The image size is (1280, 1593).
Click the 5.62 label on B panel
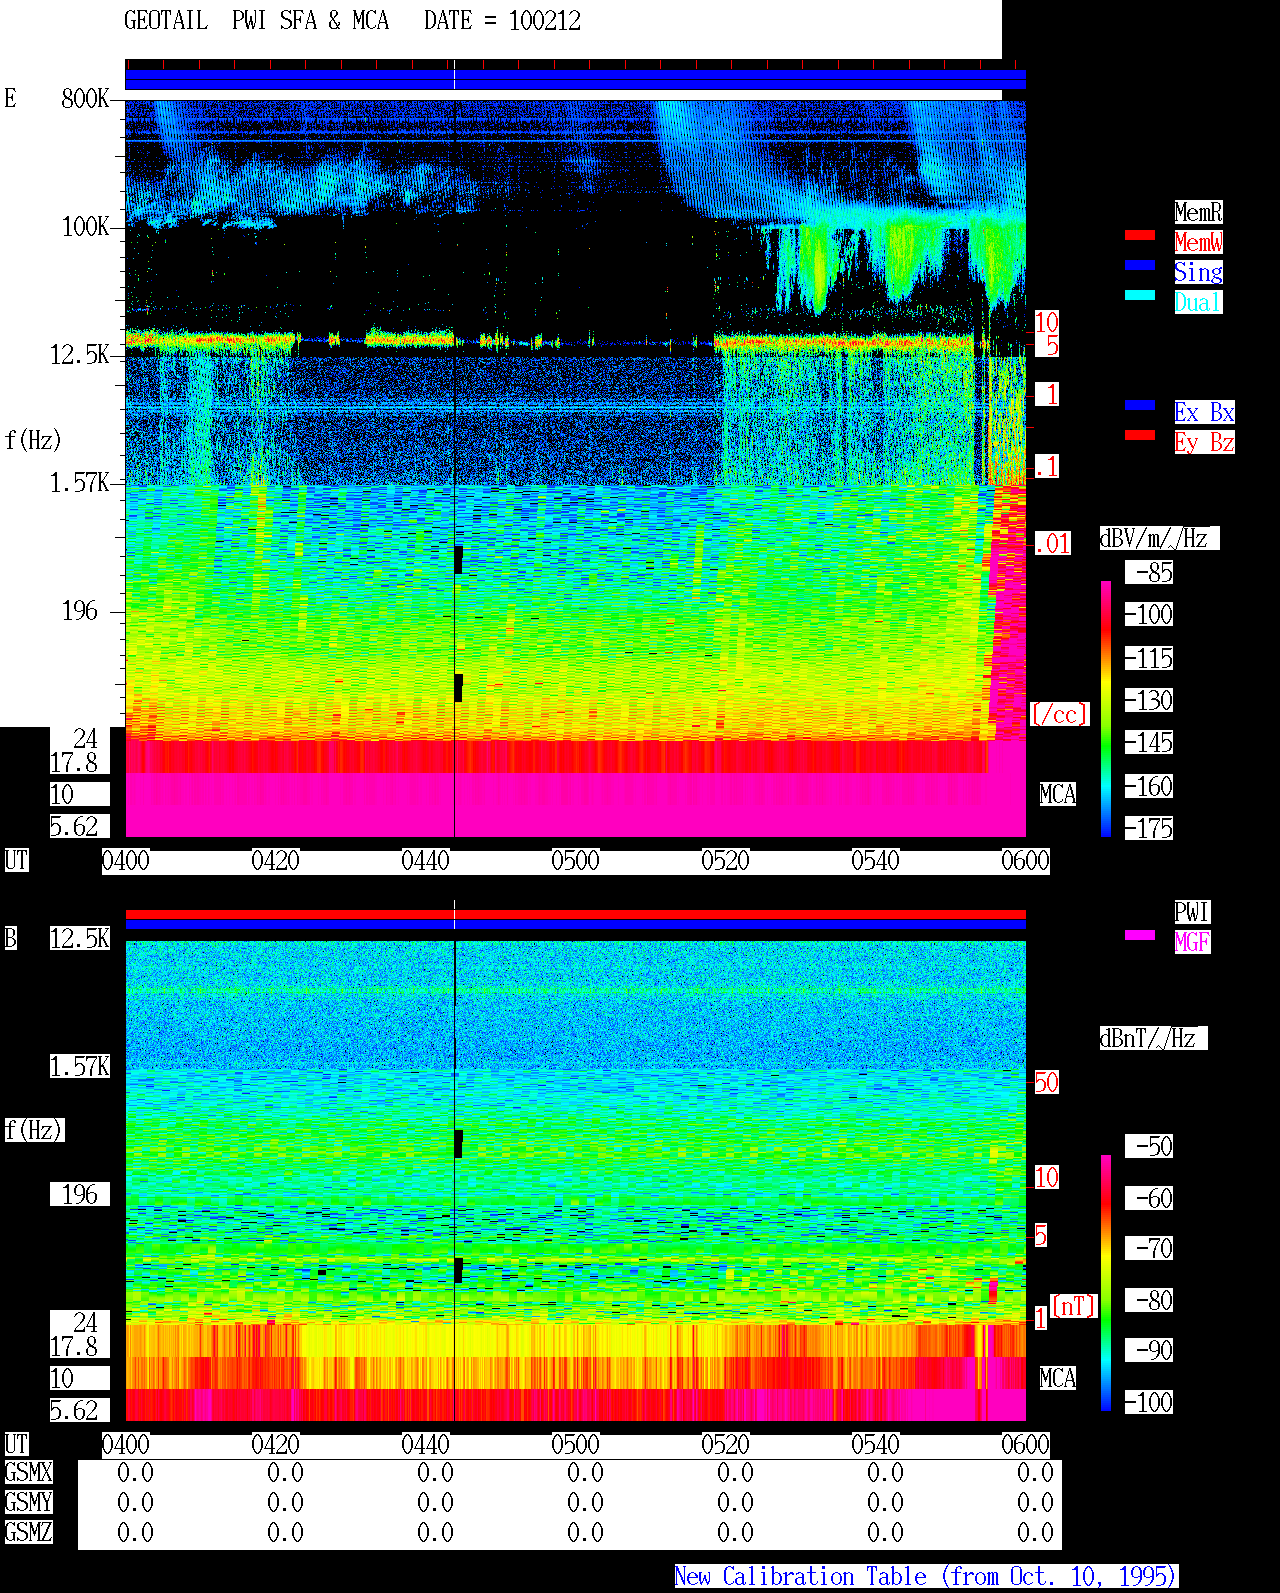74,1411
